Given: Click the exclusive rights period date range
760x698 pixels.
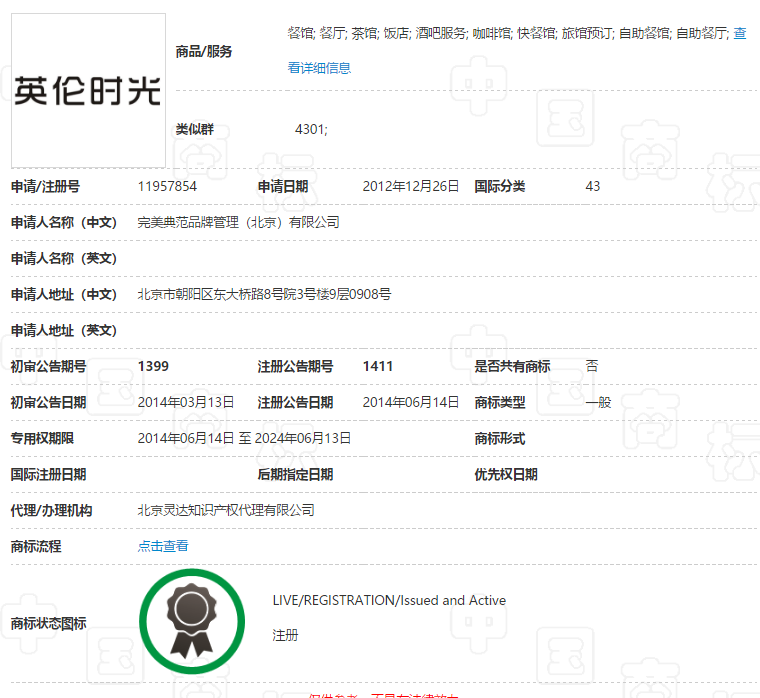Looking at the screenshot, I should coord(244,438).
